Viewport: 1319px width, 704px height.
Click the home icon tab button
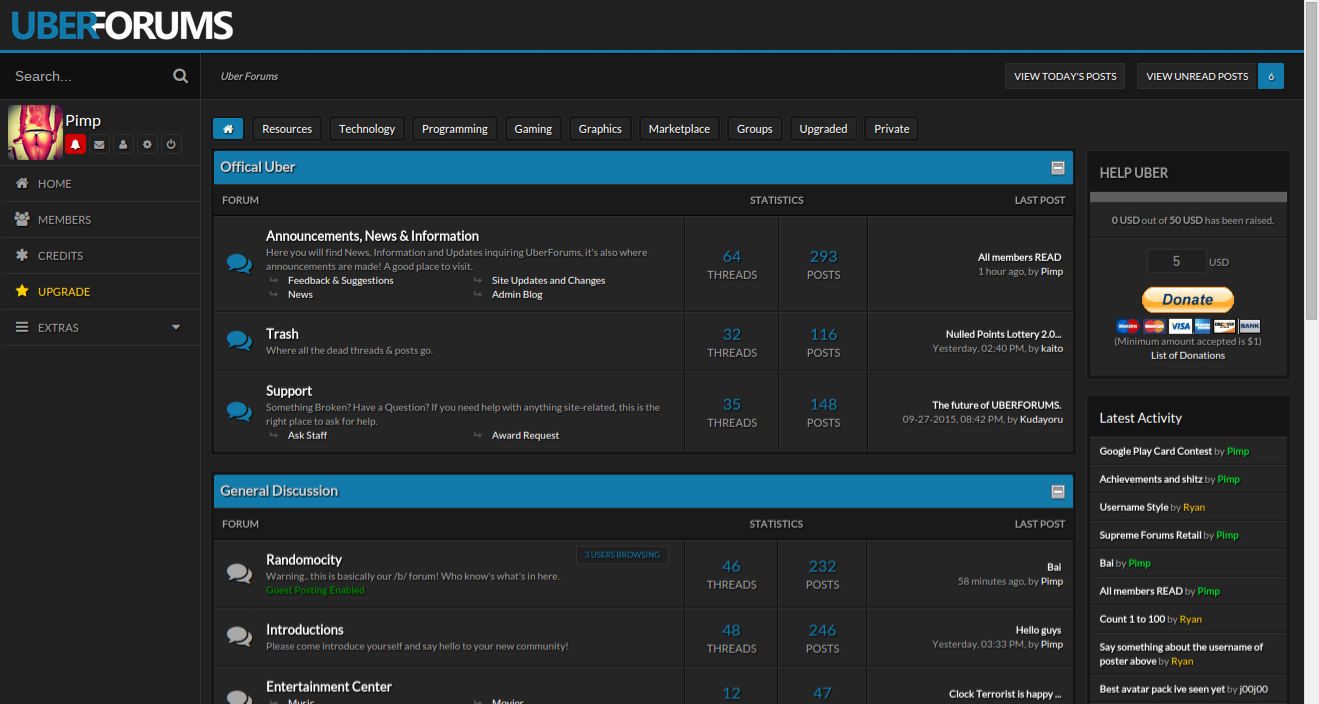point(228,129)
